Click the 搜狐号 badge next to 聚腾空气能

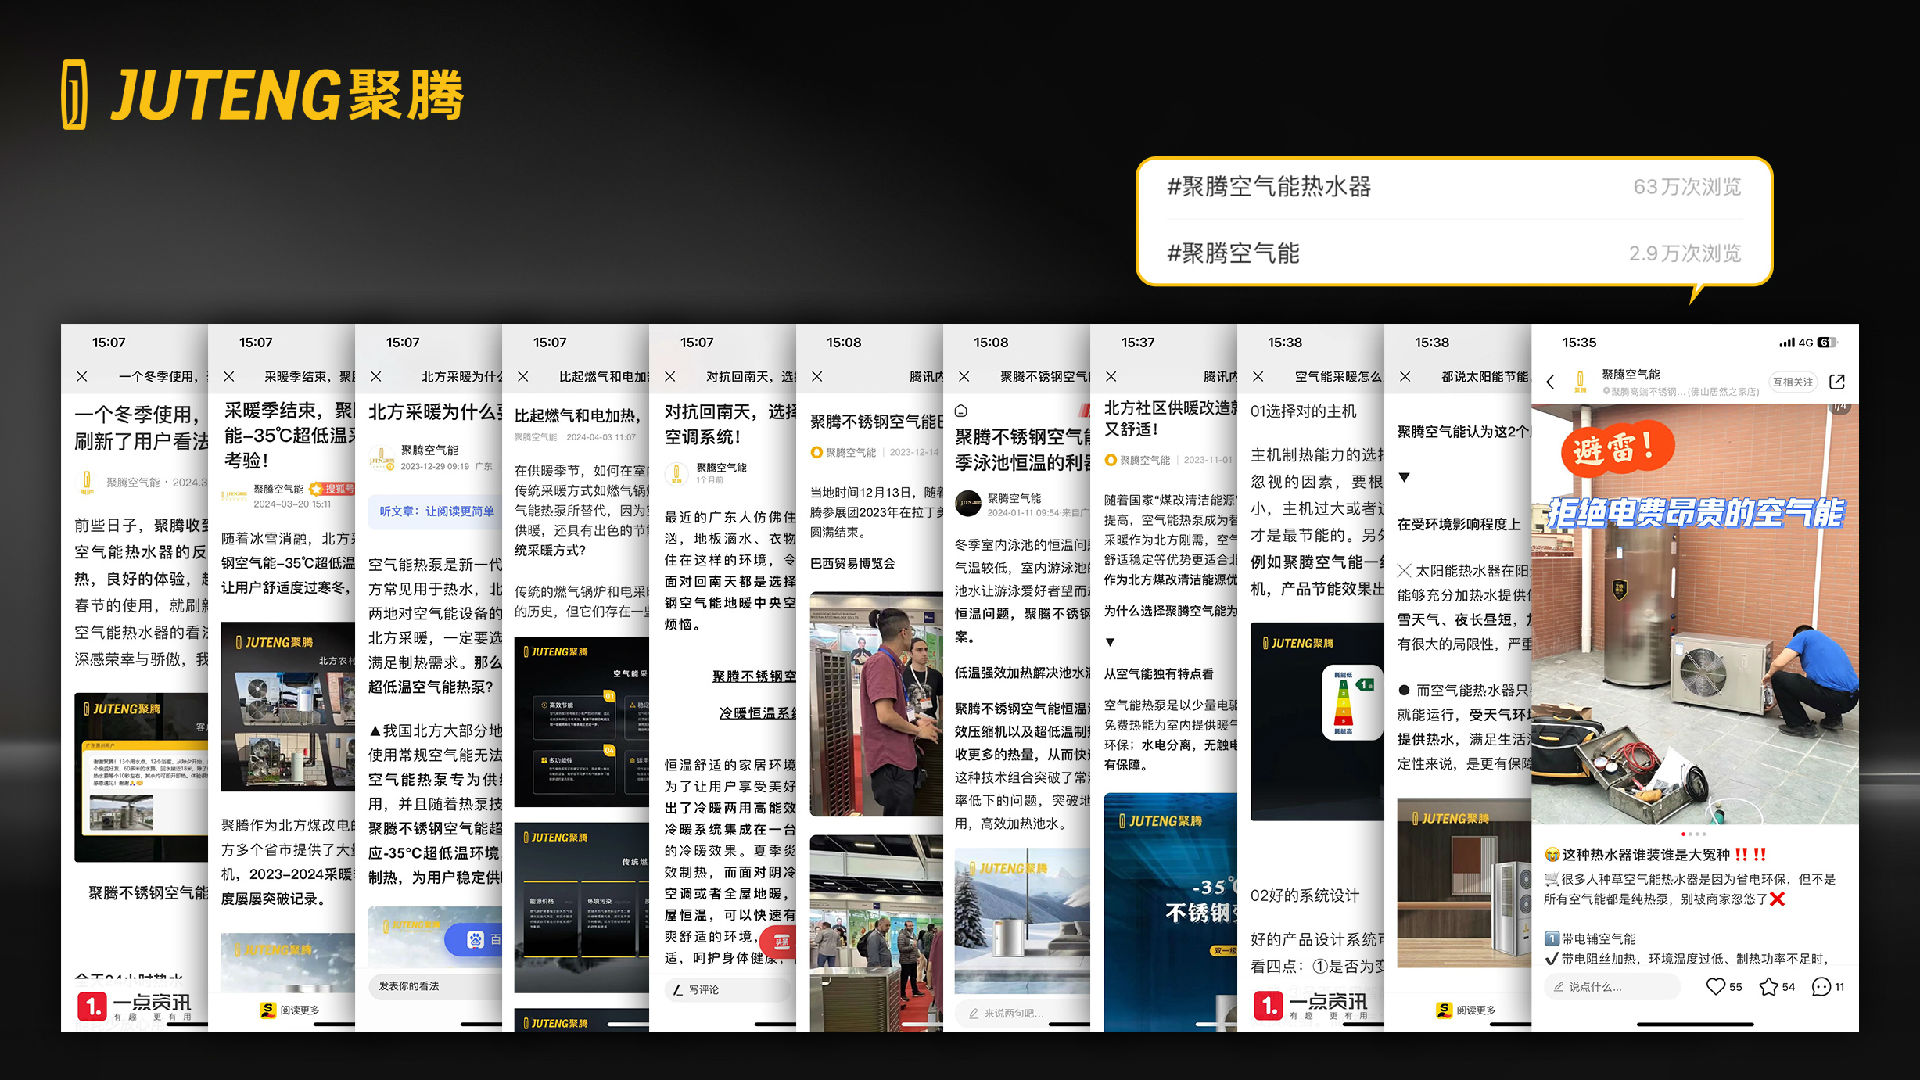pos(332,489)
